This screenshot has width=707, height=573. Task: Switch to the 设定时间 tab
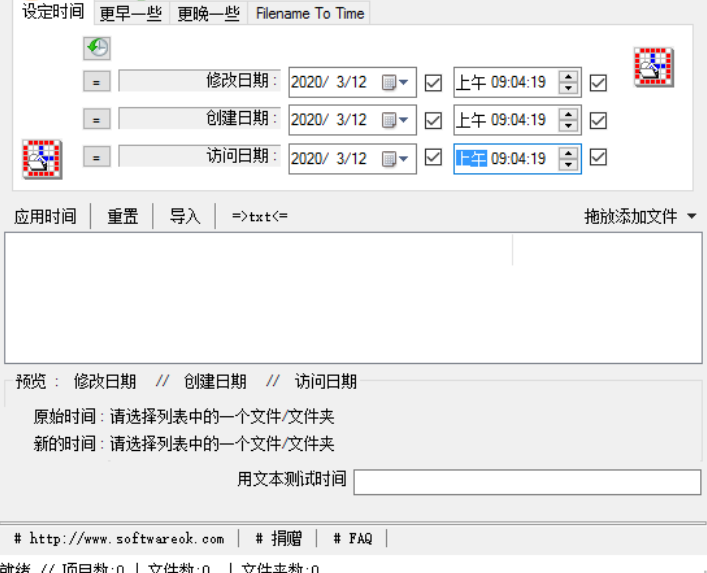point(53,11)
